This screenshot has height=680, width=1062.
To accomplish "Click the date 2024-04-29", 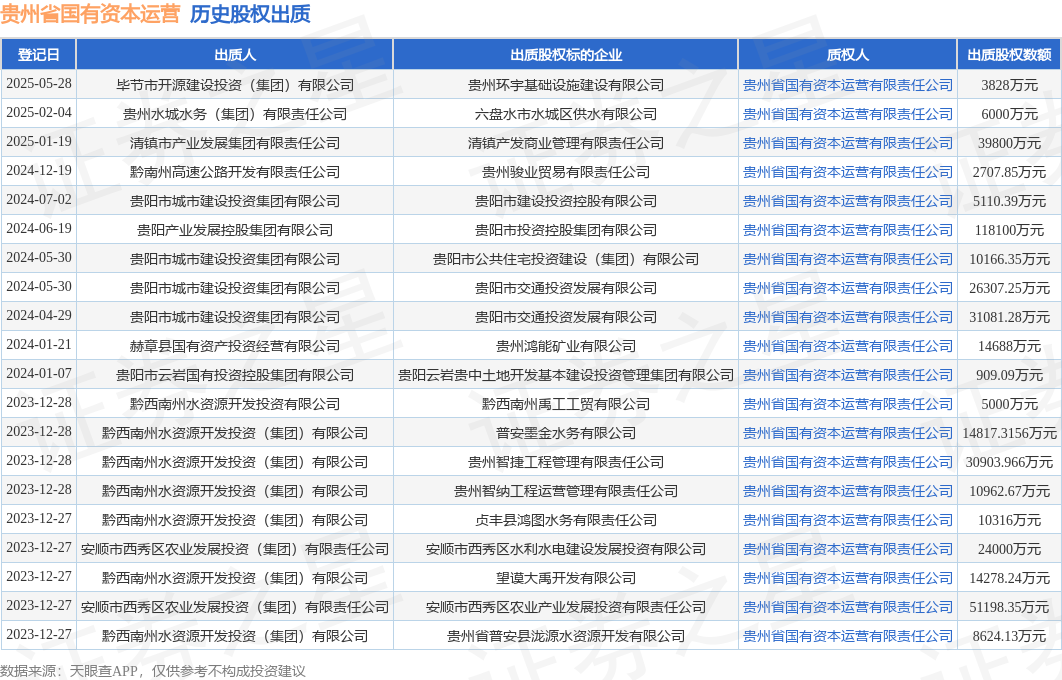I will [39, 316].
